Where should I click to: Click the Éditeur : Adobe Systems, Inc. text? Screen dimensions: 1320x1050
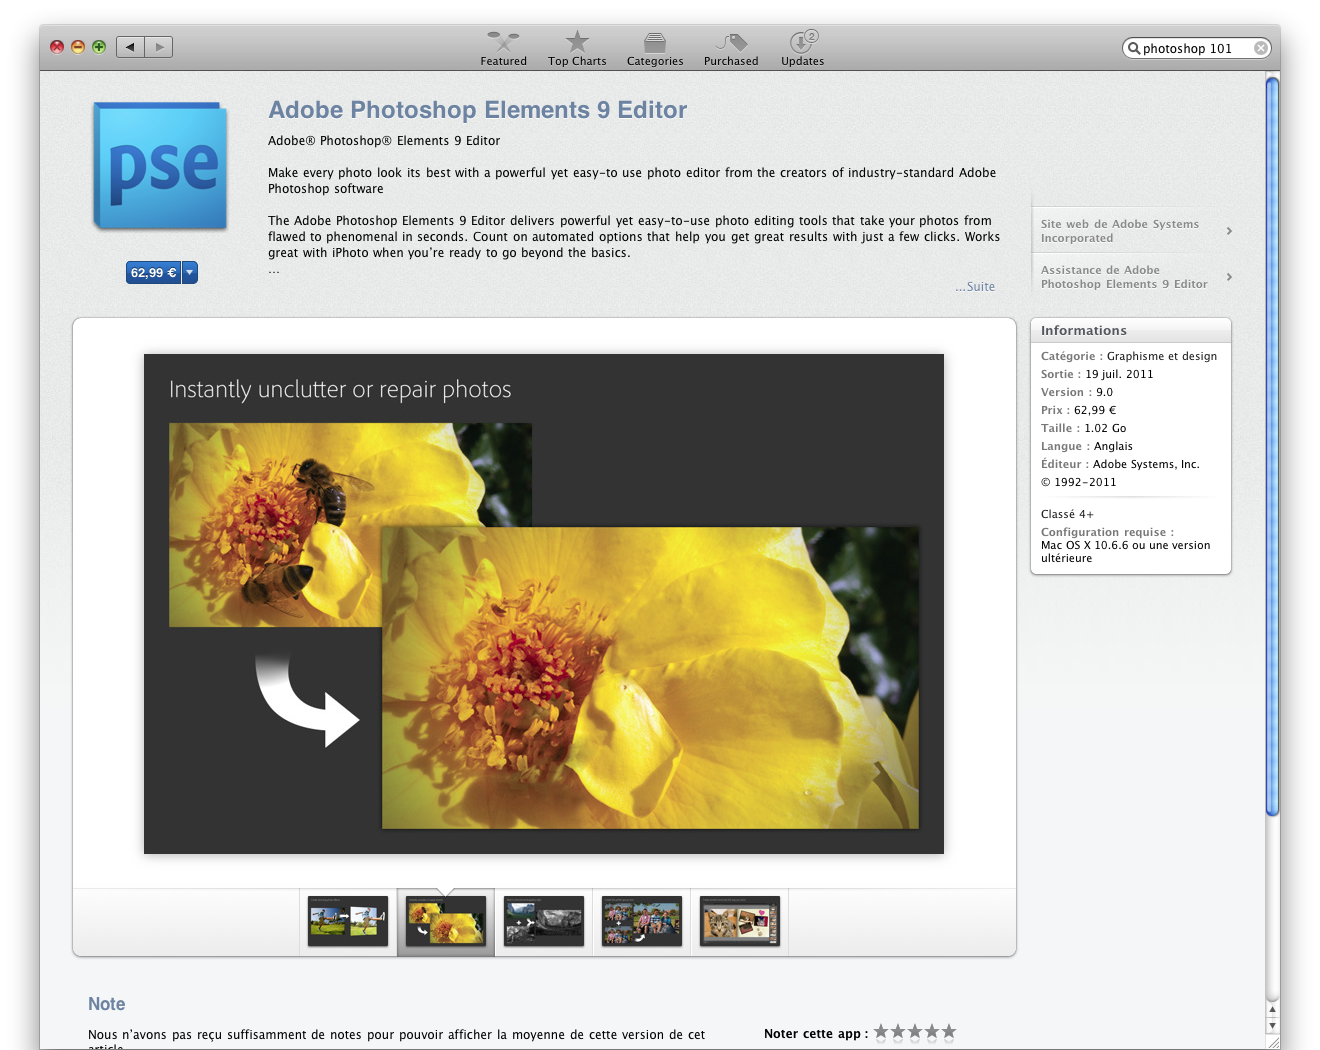[1120, 464]
